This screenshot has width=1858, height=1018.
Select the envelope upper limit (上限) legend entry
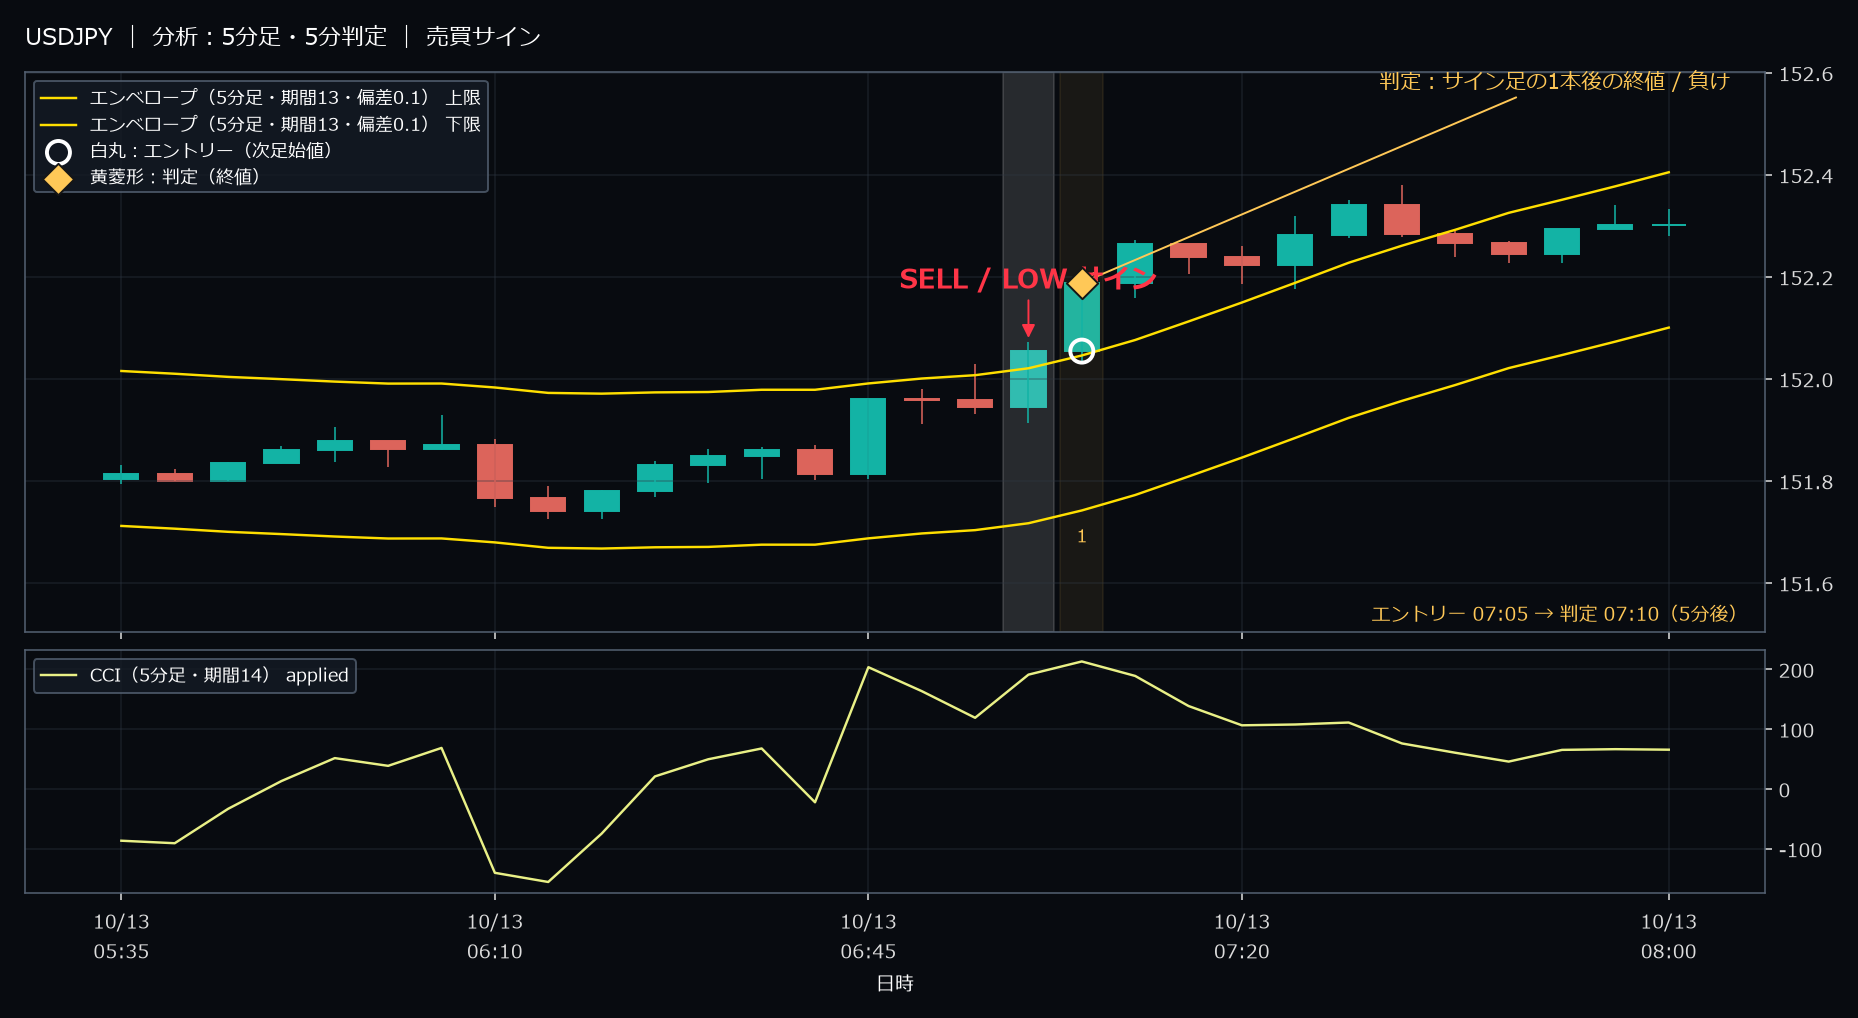point(260,98)
